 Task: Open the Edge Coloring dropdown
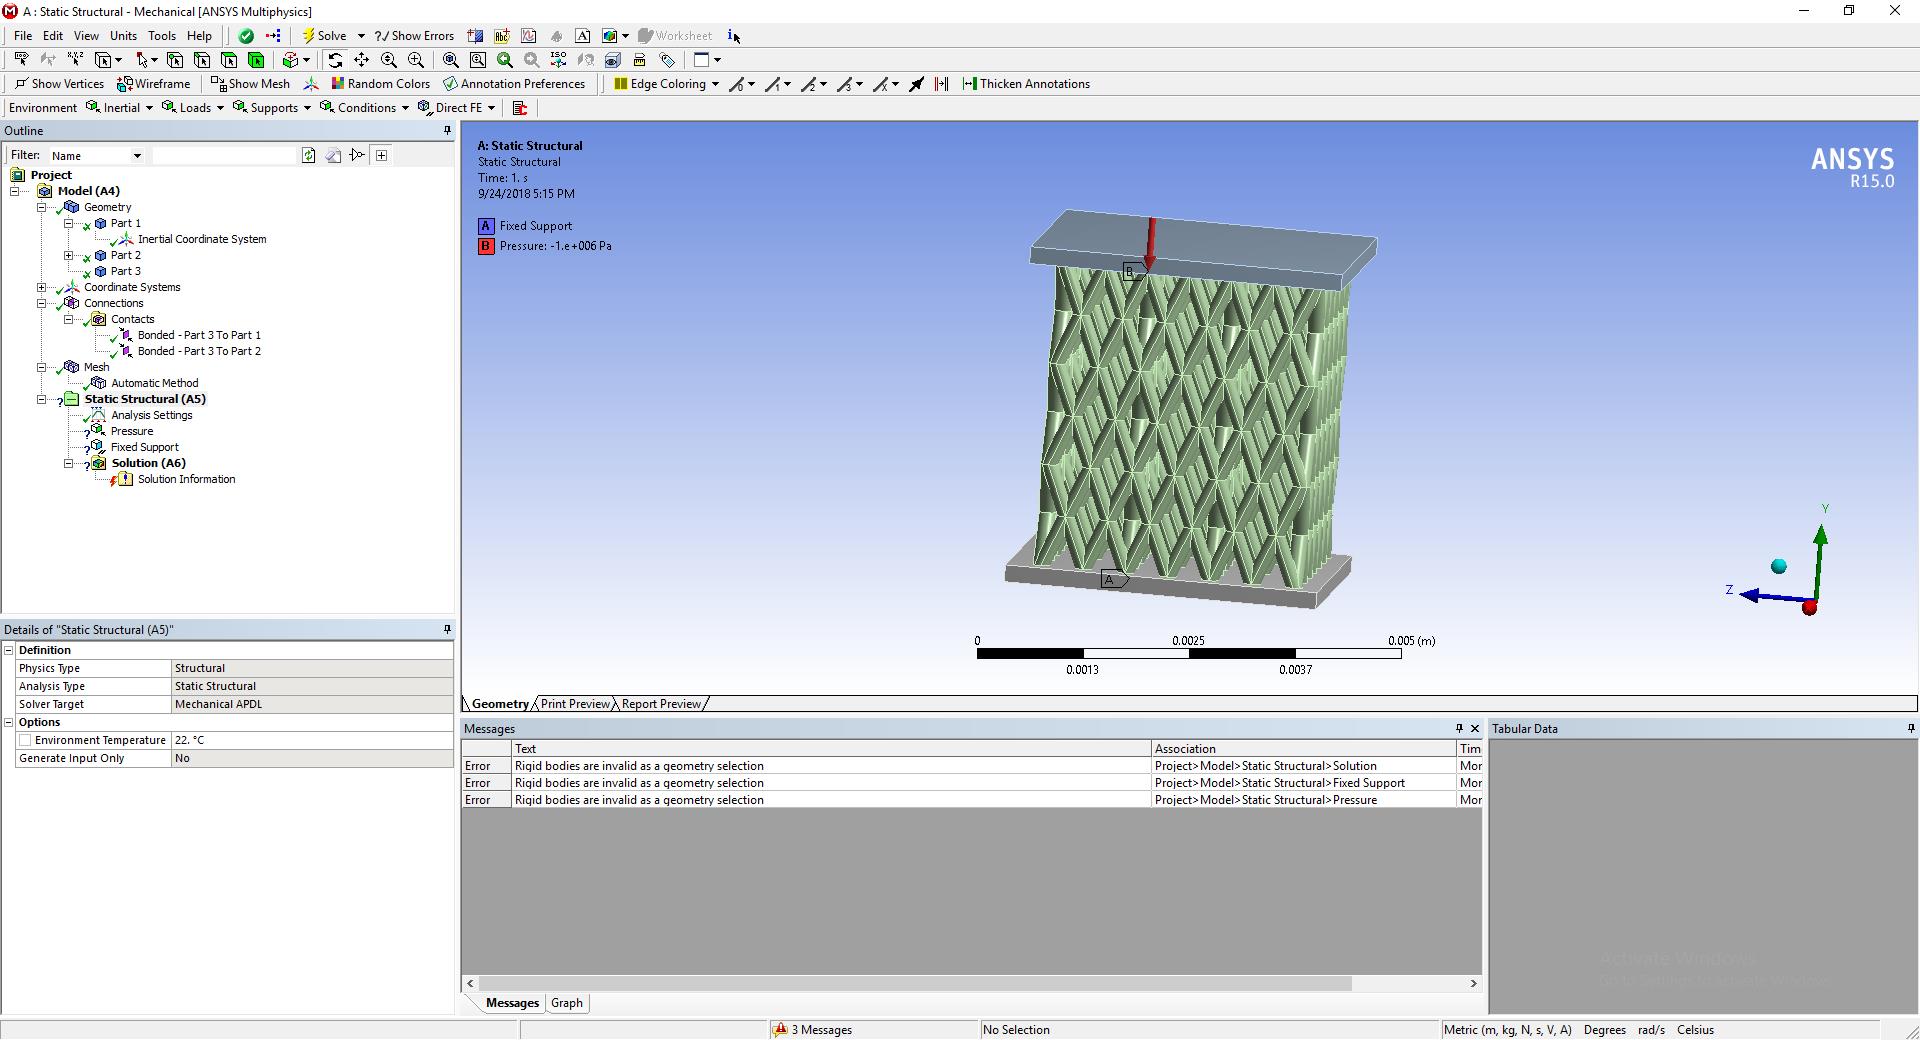(667, 84)
